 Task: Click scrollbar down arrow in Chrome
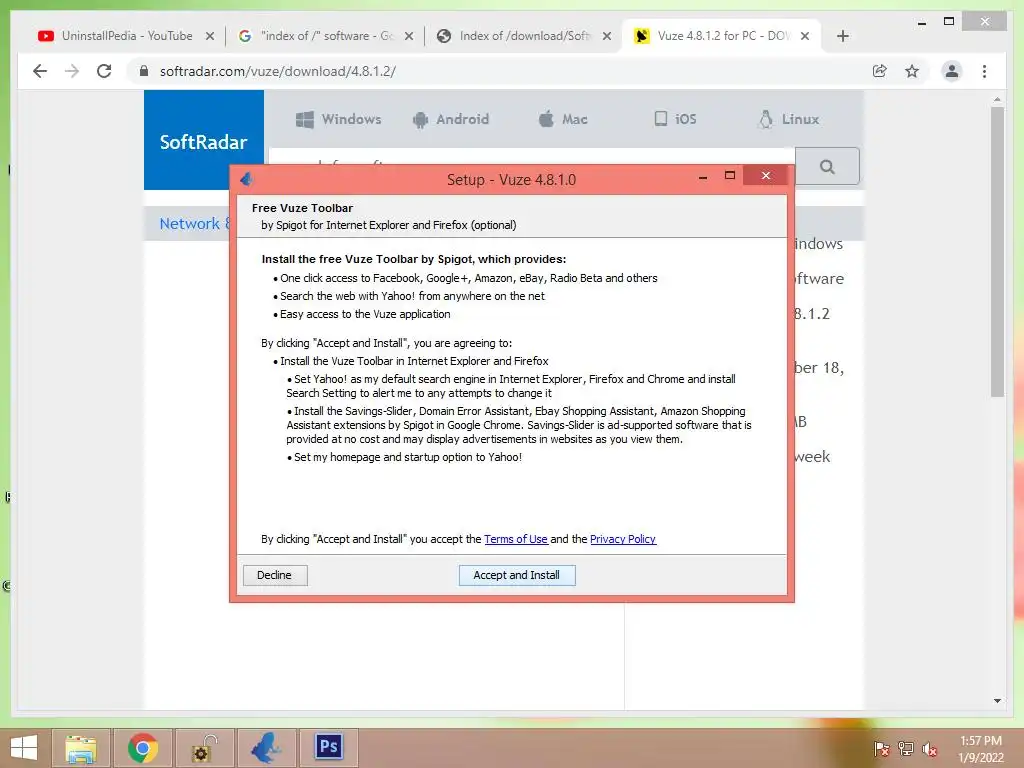click(x=997, y=701)
